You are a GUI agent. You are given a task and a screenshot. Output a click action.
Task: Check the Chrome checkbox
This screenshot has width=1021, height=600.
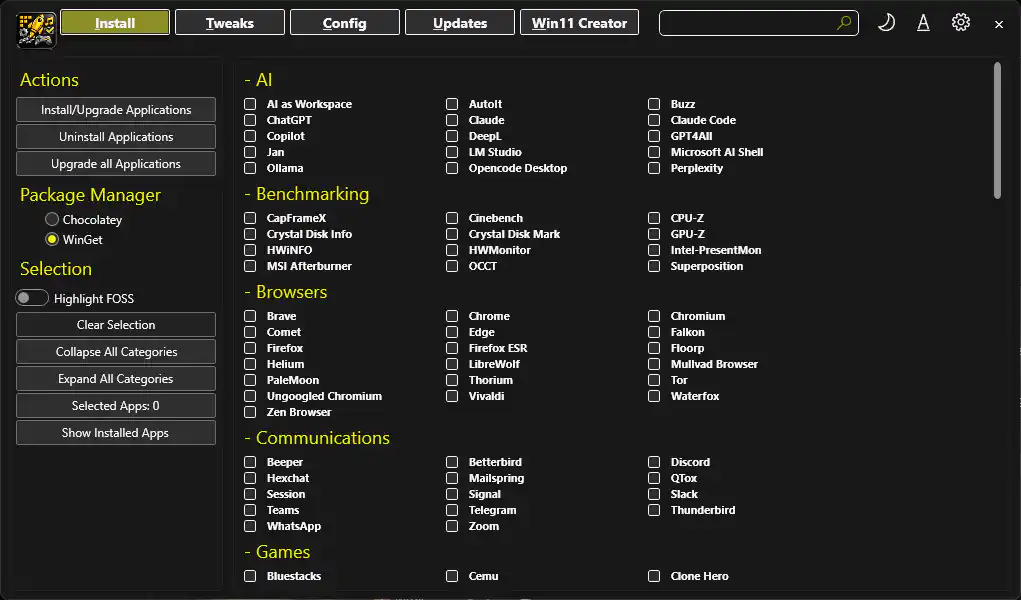tap(452, 316)
